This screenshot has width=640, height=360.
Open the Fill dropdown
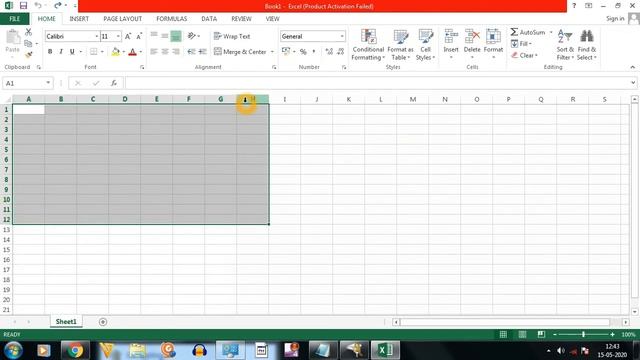[521, 44]
